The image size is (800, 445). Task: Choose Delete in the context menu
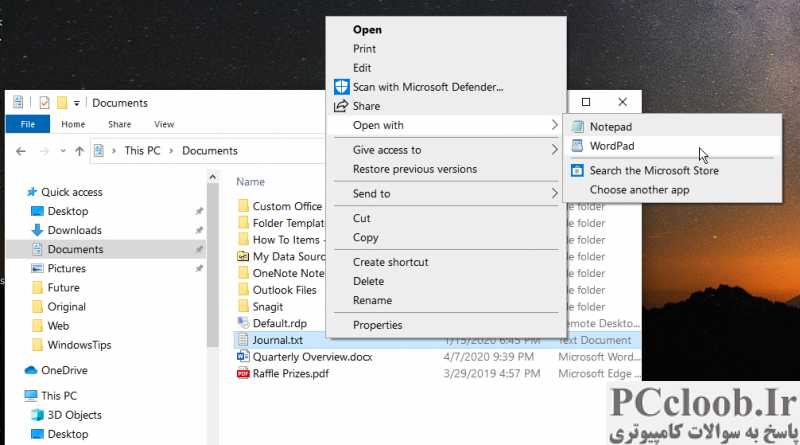368,281
